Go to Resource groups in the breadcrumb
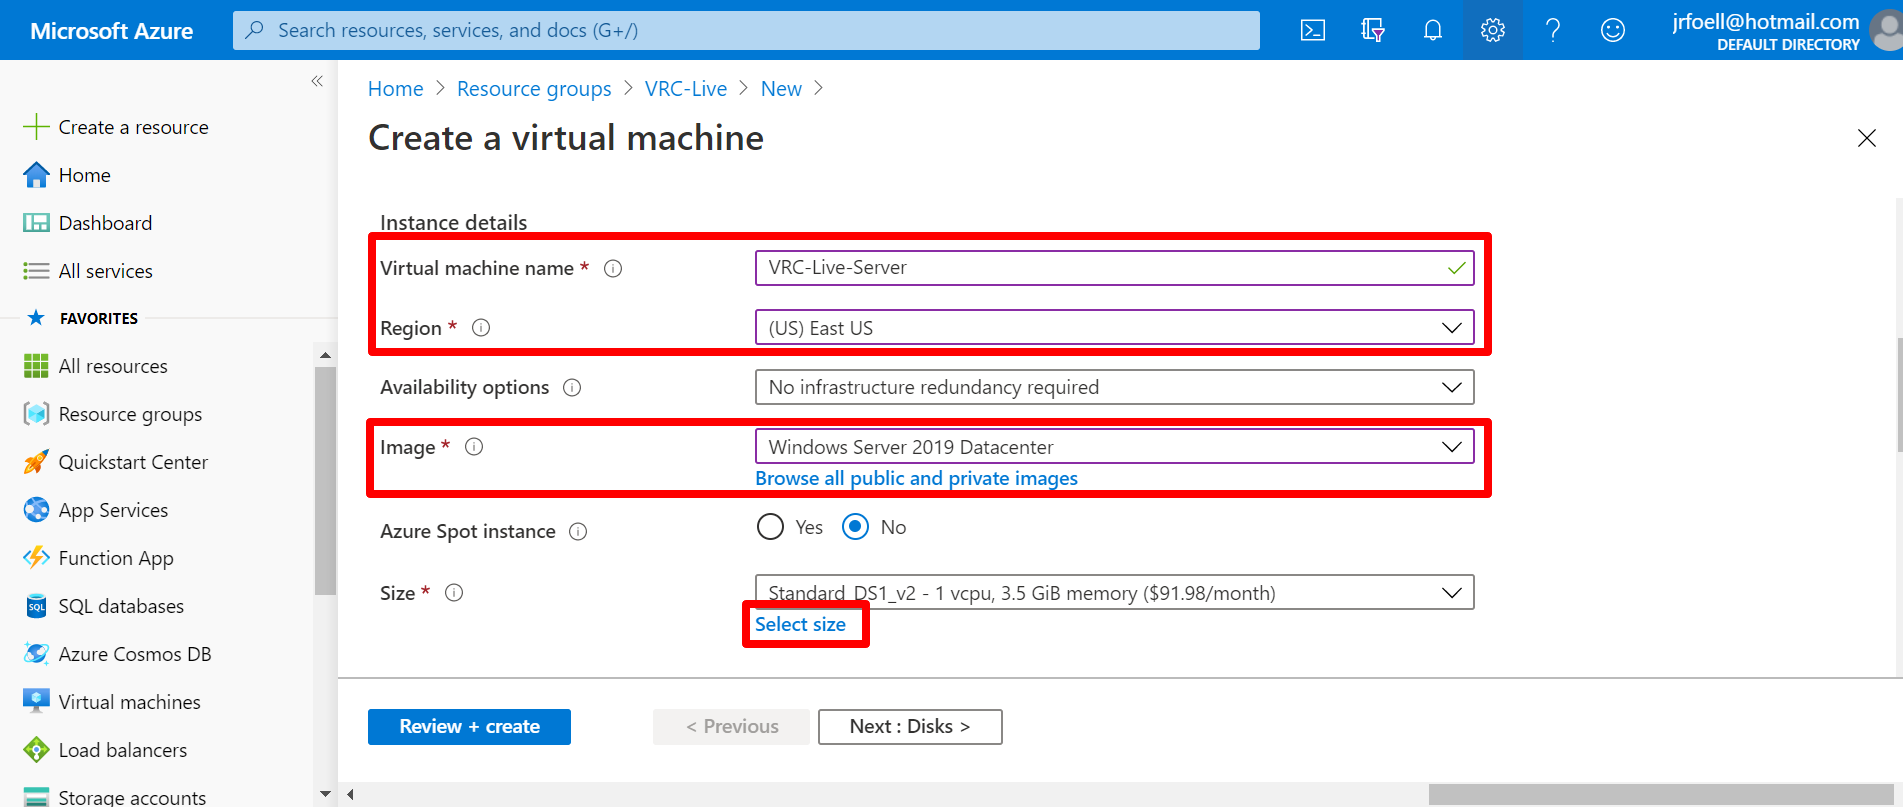The width and height of the screenshot is (1903, 807). [x=534, y=89]
